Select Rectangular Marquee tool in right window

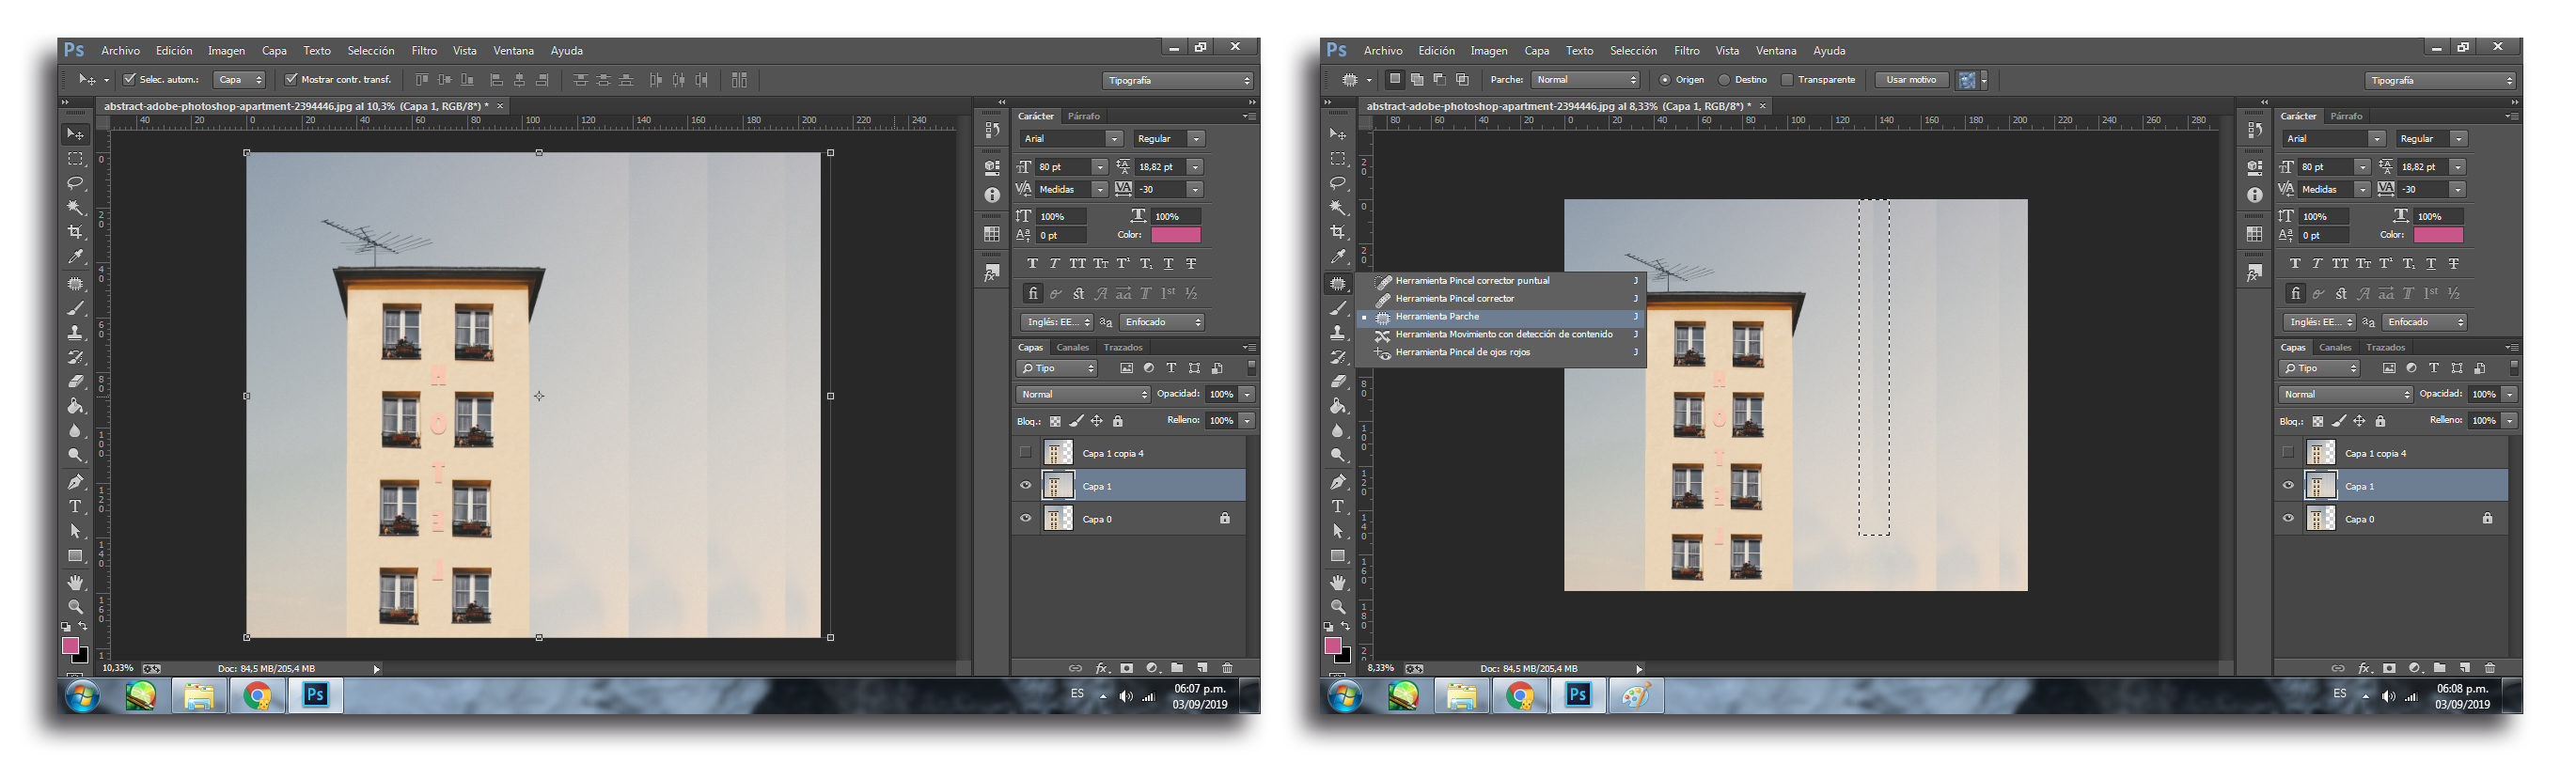[x=1338, y=159]
